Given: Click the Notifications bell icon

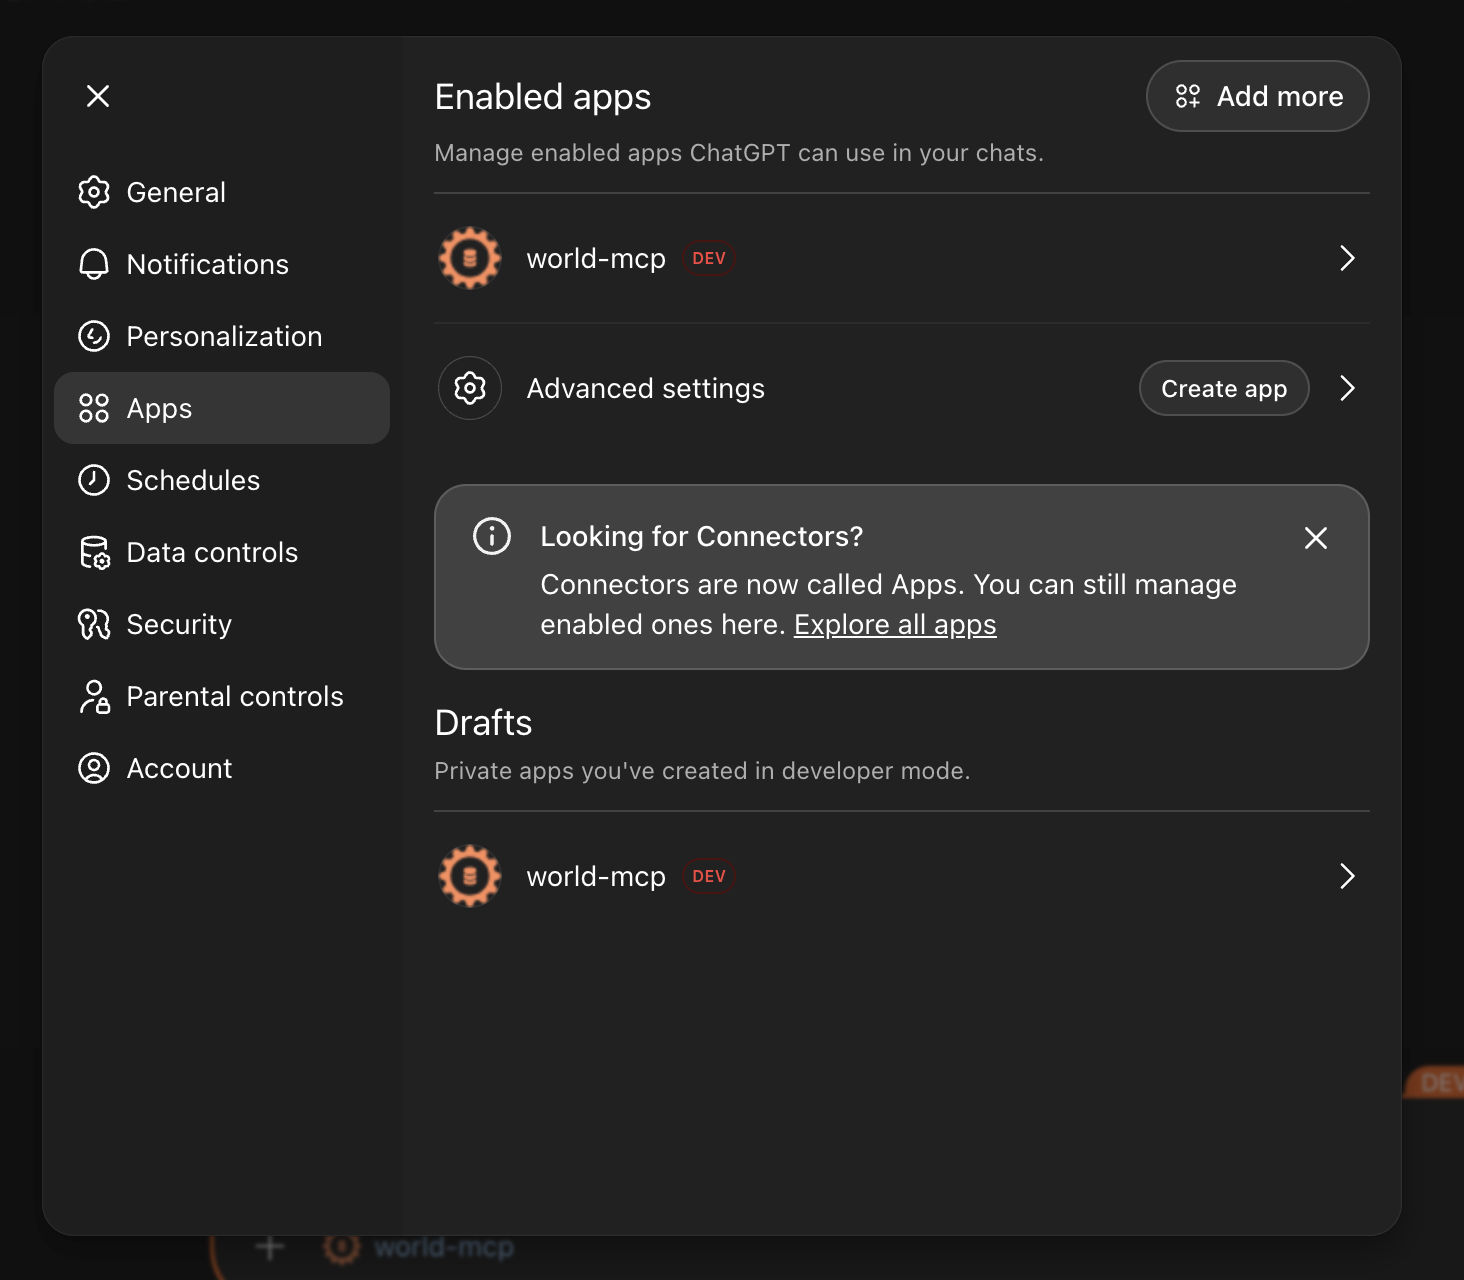Looking at the screenshot, I should pyautogui.click(x=94, y=264).
